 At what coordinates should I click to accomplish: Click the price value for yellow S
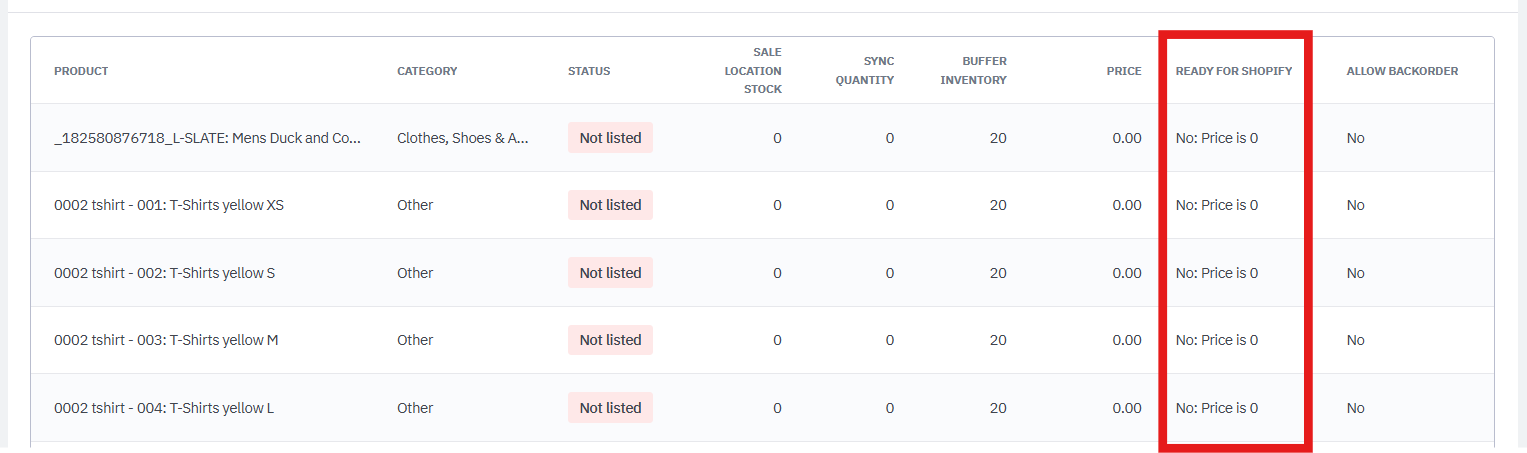(x=1126, y=273)
